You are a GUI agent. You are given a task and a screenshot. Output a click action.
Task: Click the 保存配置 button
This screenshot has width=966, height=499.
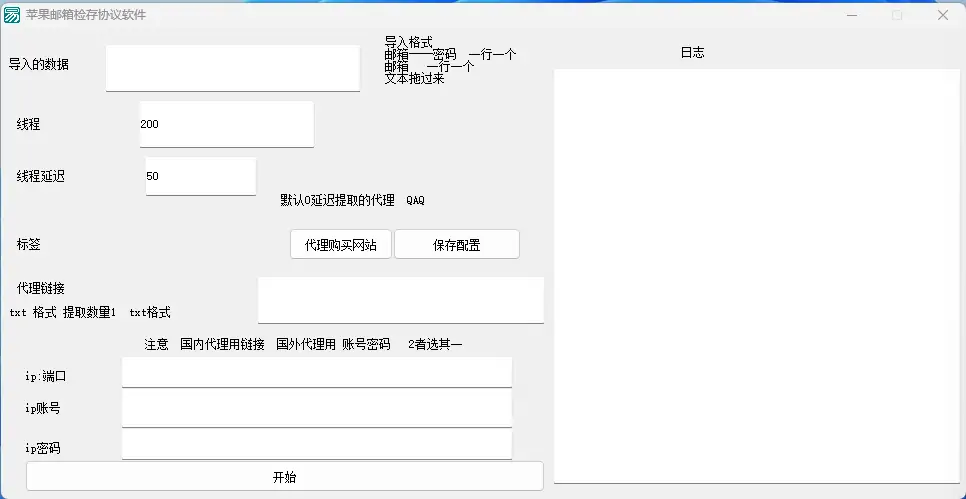point(457,245)
